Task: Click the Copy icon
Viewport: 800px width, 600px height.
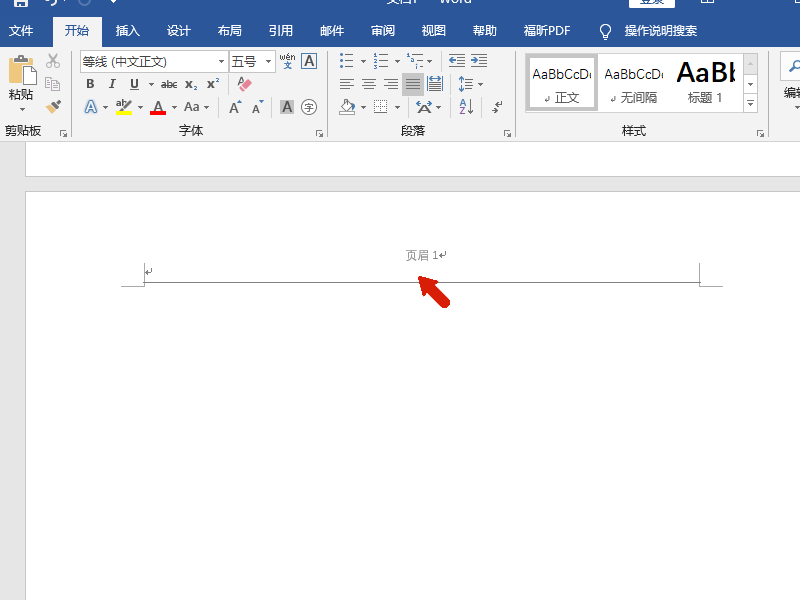Action: 53,84
